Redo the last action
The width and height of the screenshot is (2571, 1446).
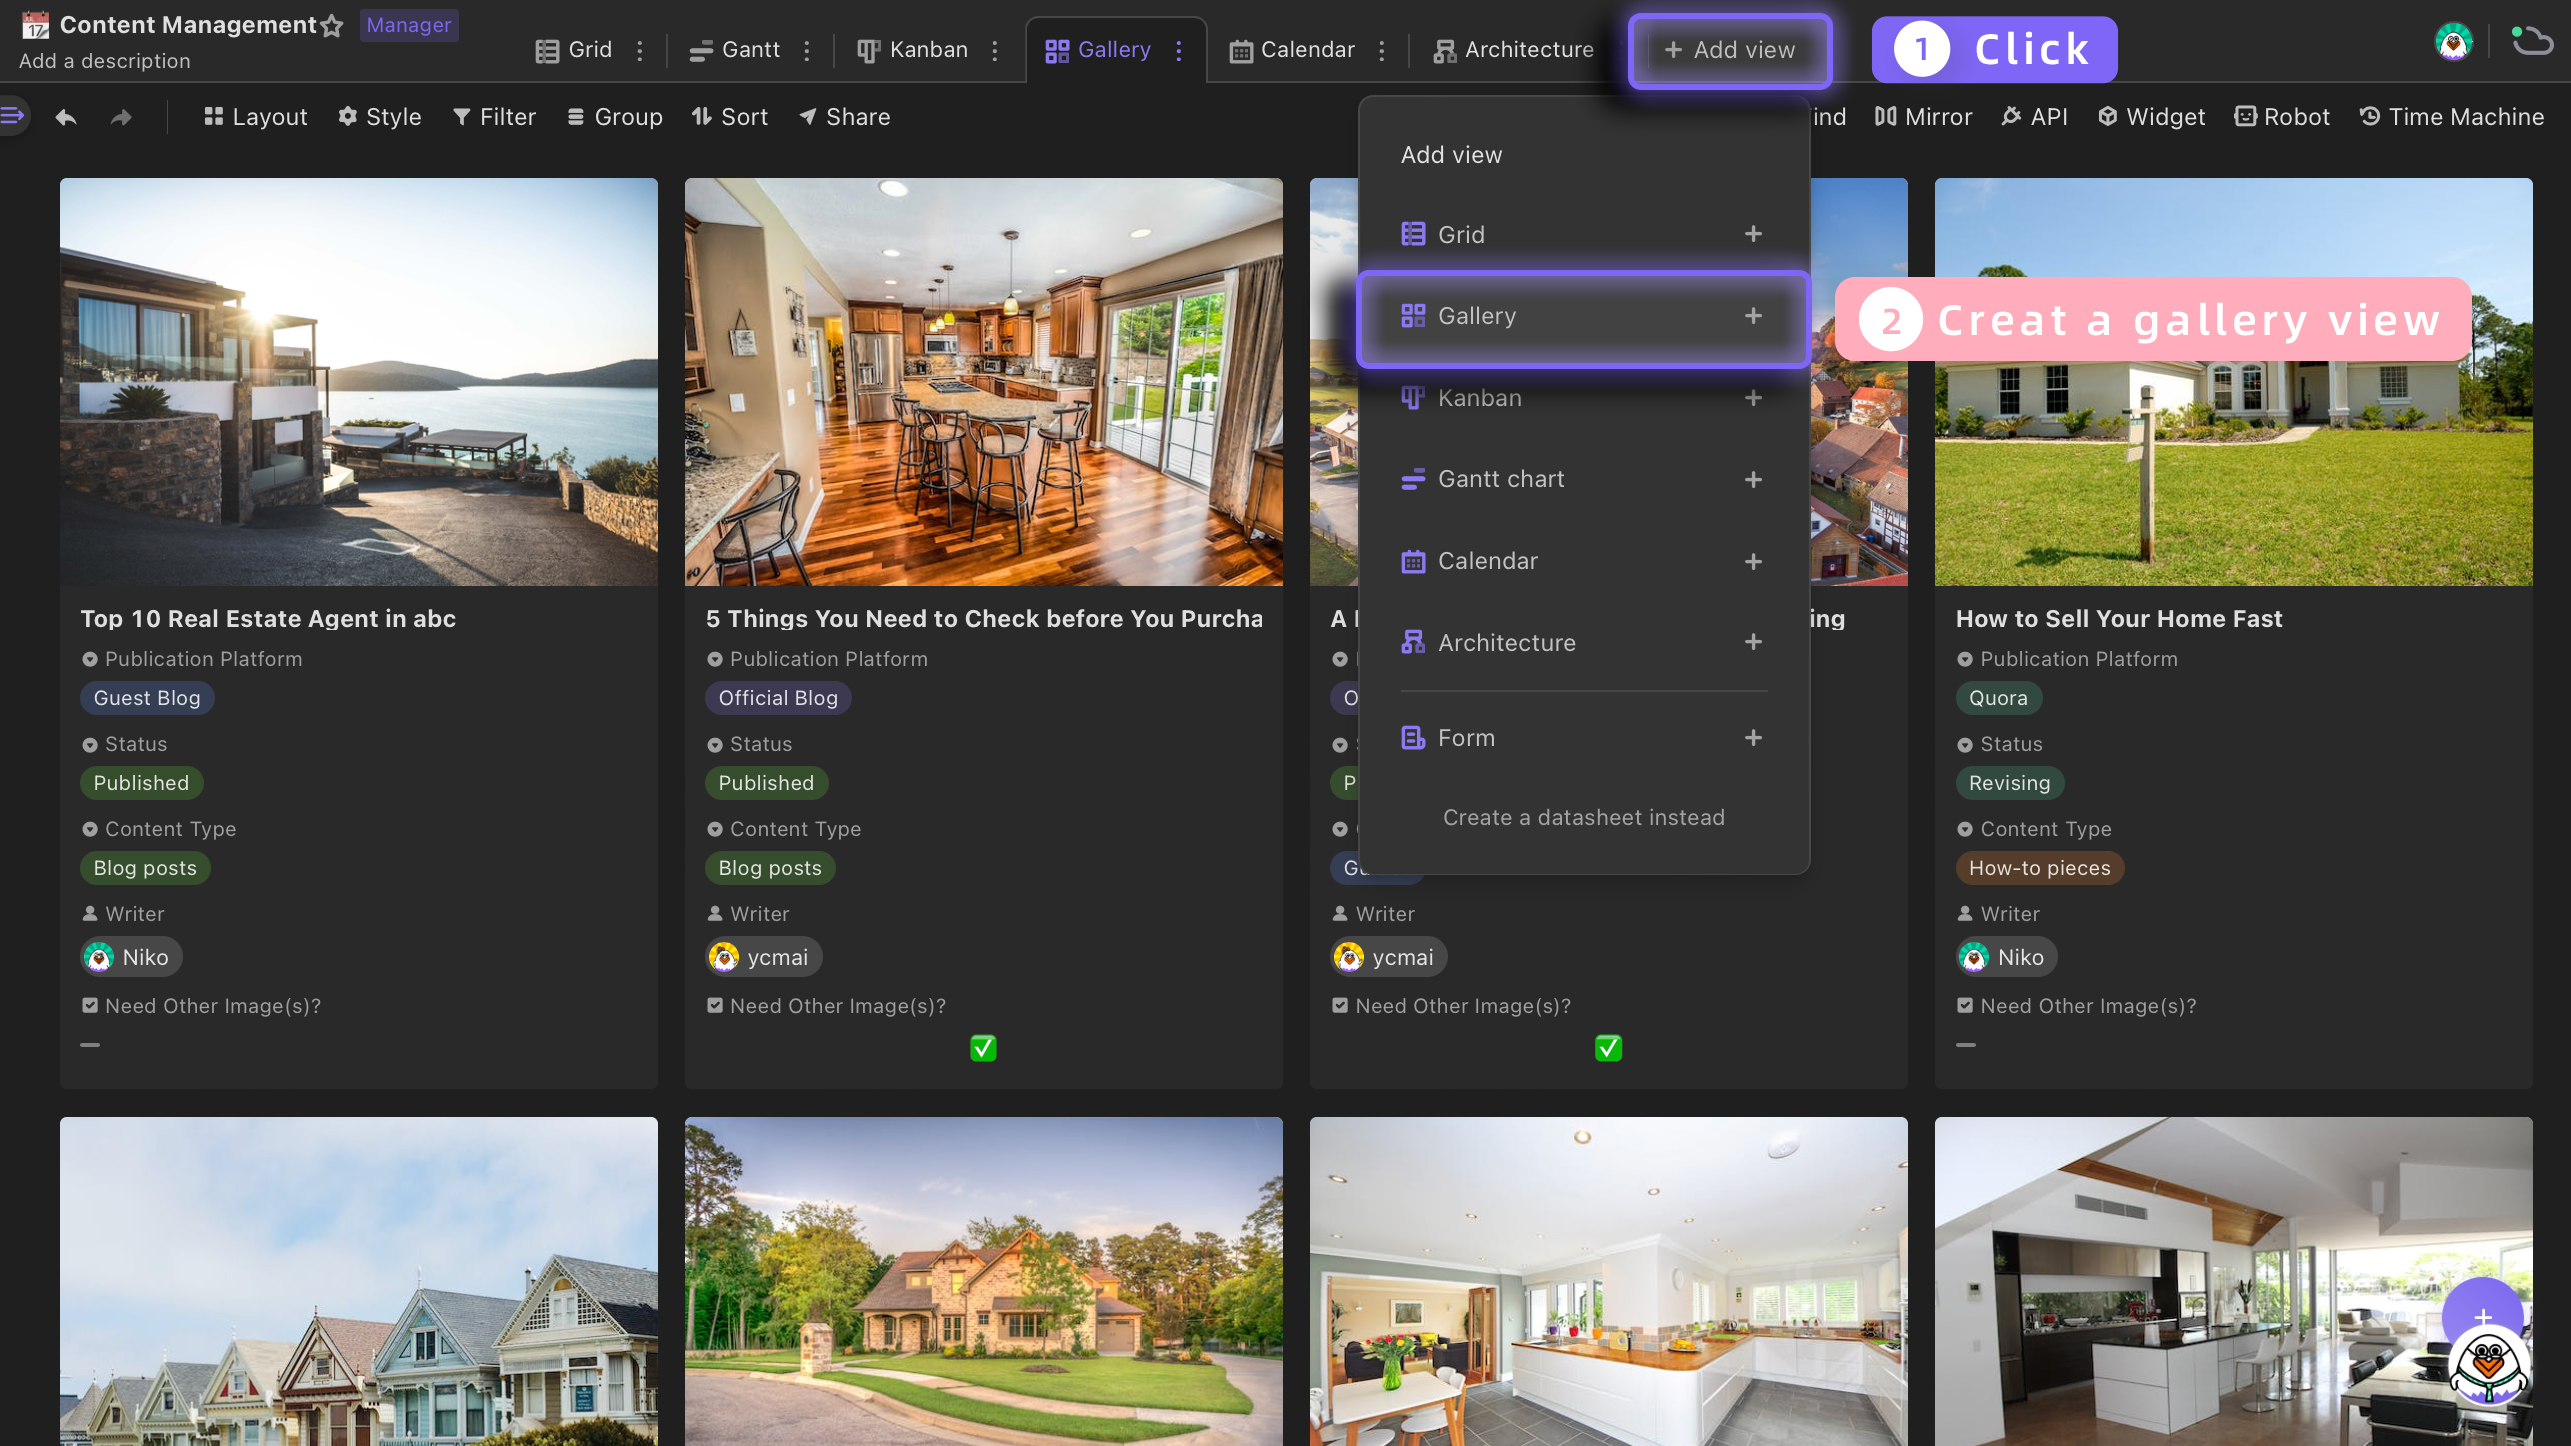(121, 118)
